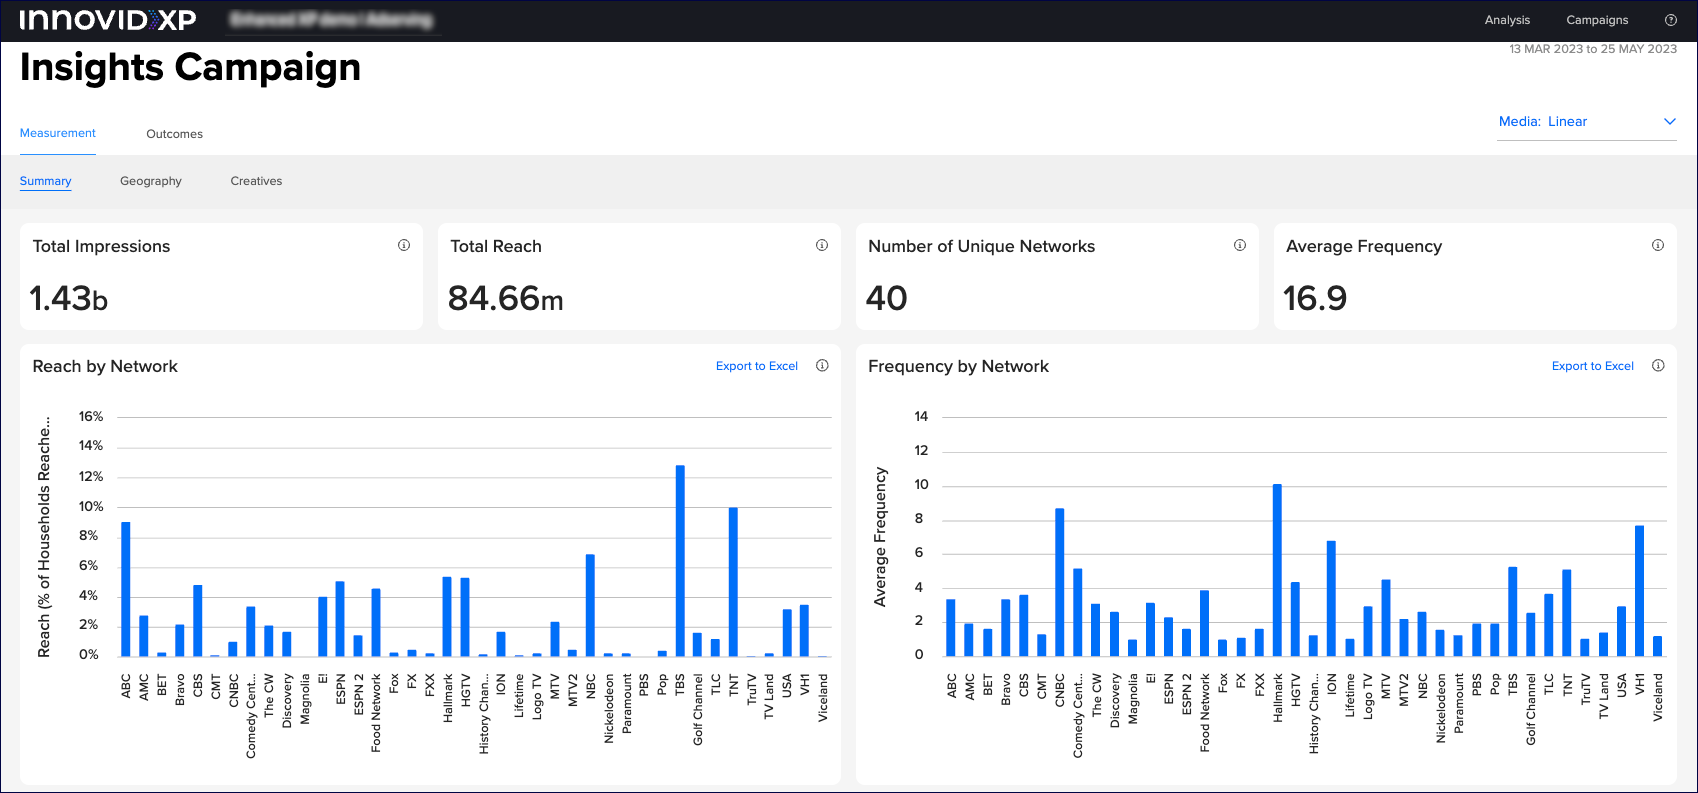
Task: Click the Insights Campaign page title
Action: point(190,68)
